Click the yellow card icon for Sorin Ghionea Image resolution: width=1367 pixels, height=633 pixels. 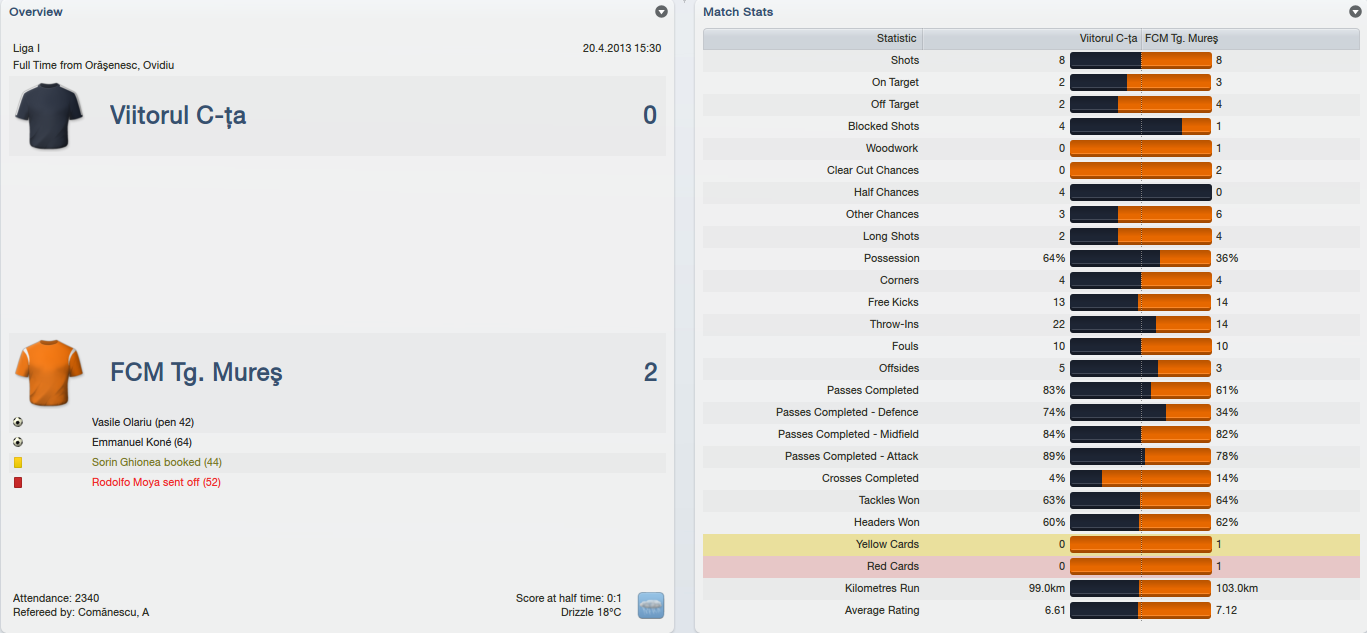[x=18, y=462]
